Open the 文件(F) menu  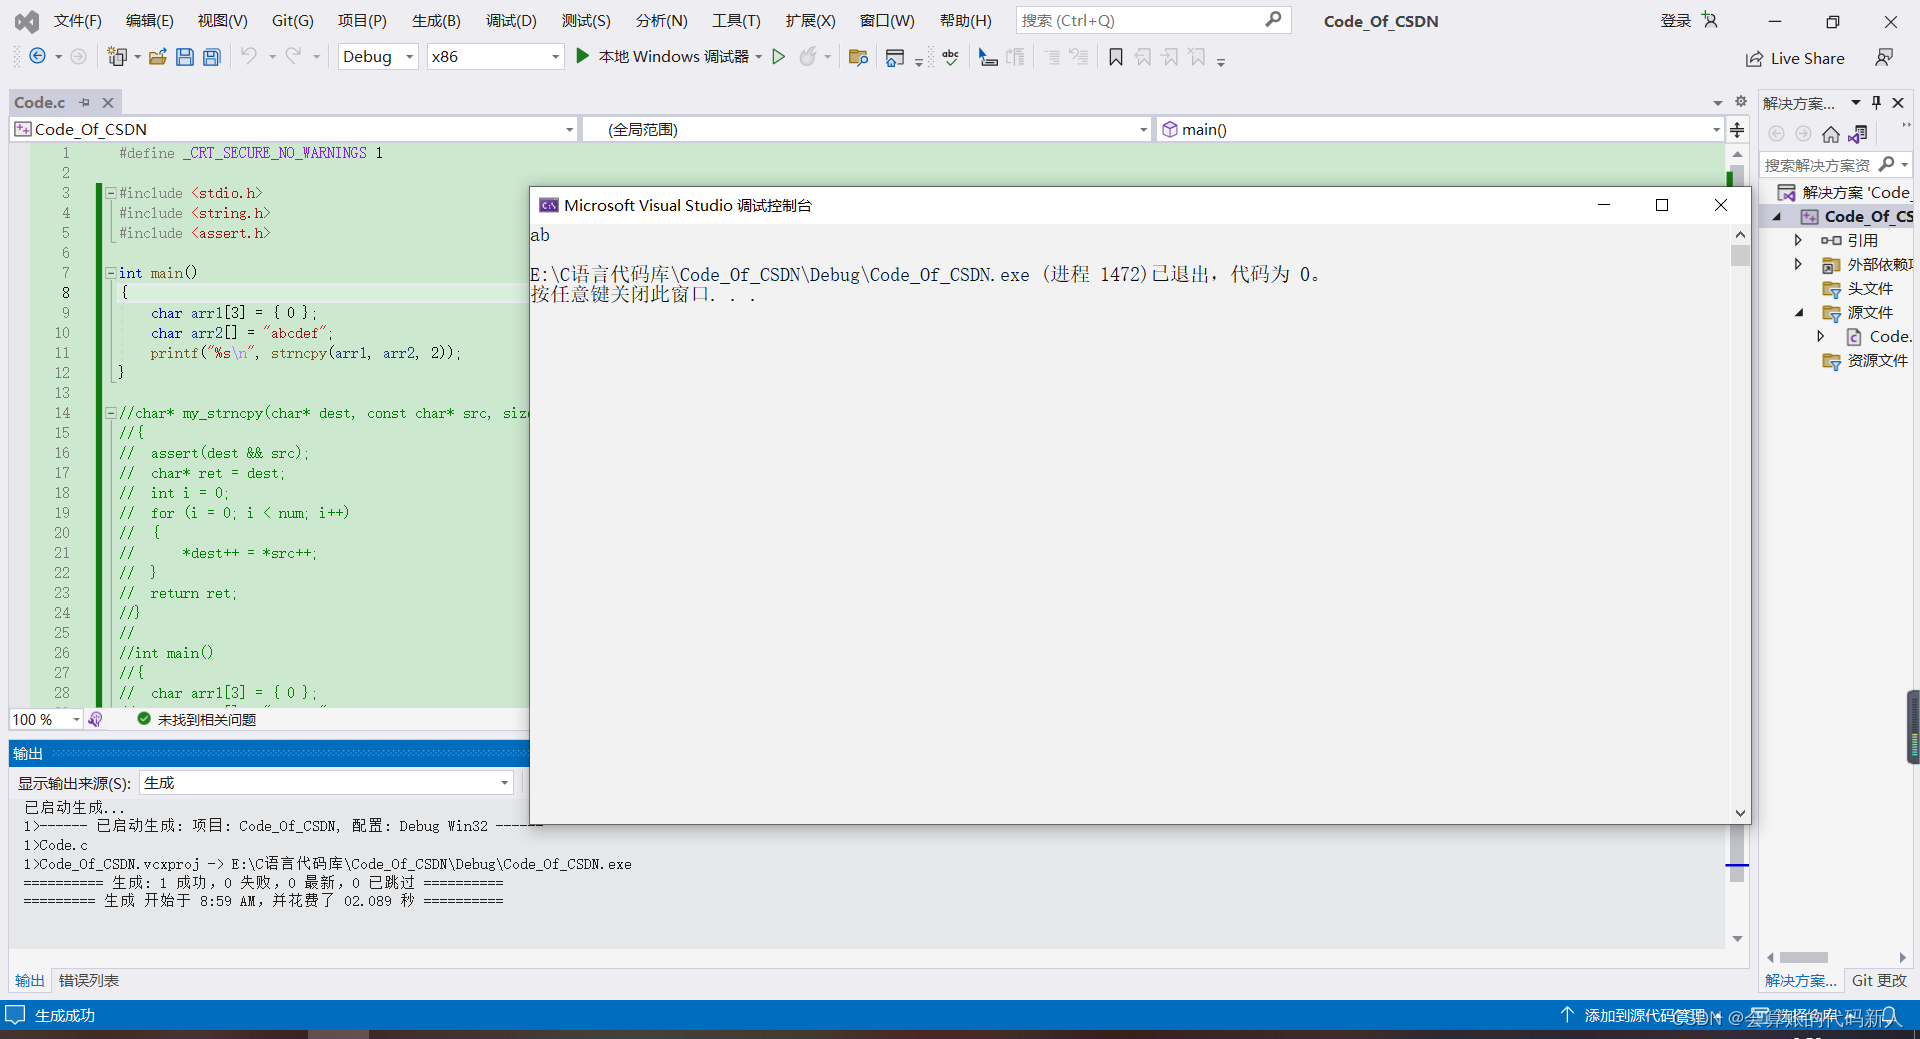point(77,20)
